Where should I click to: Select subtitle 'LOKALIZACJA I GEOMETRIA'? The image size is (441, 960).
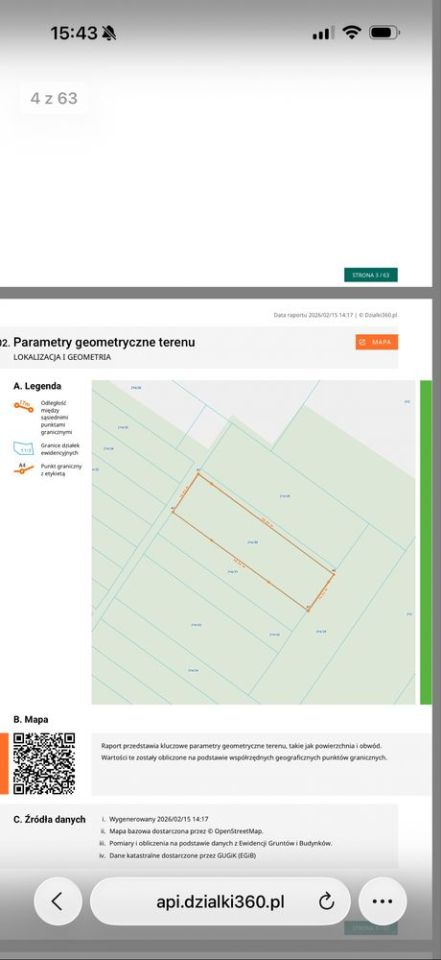62,357
